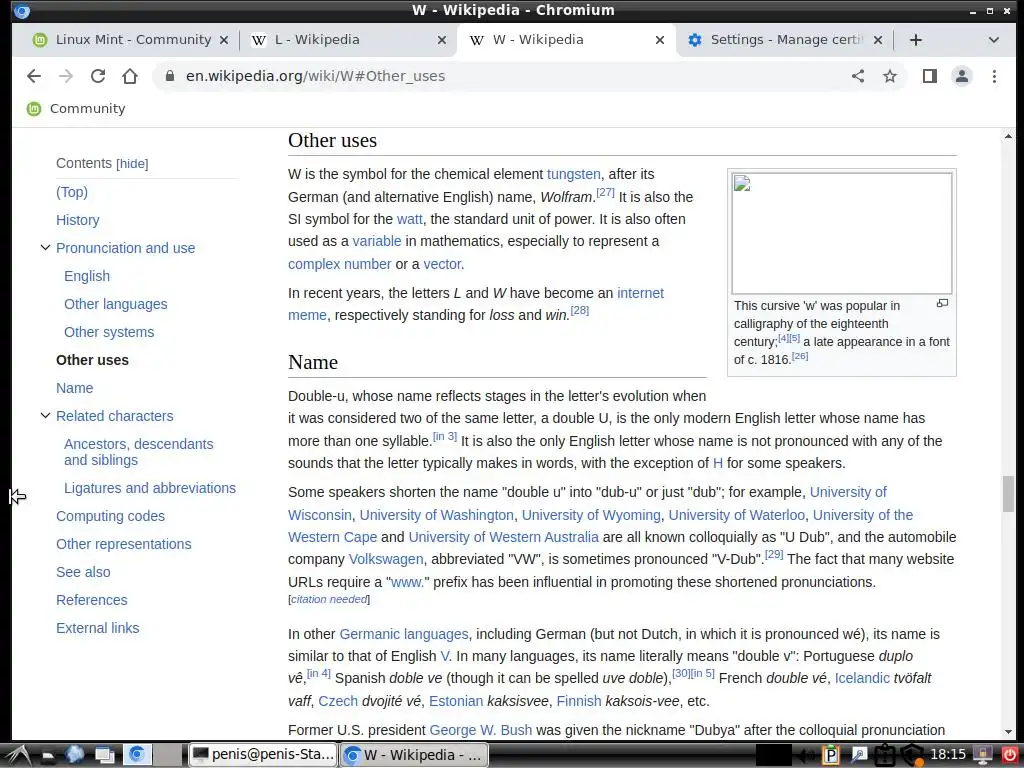Go to Computing codes section
The image size is (1024, 768).
click(110, 516)
